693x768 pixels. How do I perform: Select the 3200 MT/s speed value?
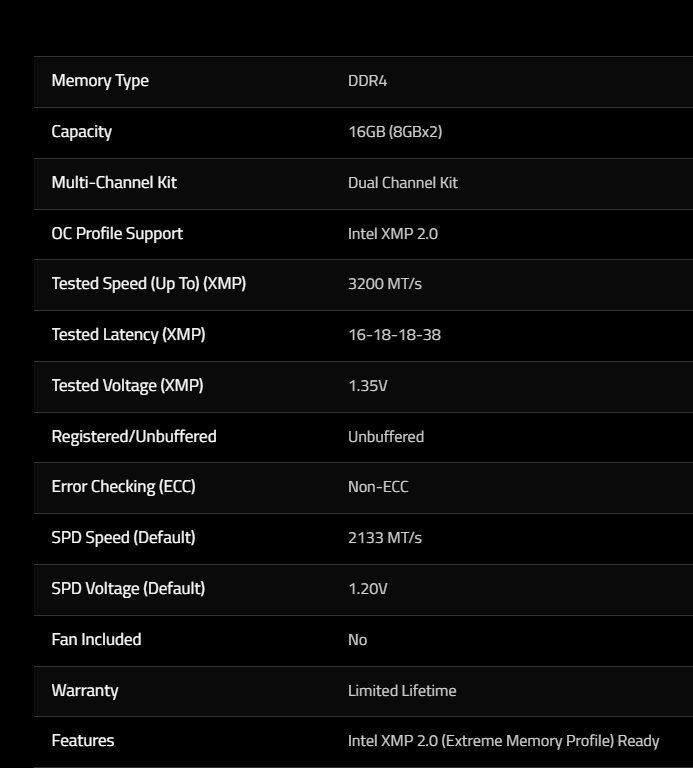pos(385,284)
